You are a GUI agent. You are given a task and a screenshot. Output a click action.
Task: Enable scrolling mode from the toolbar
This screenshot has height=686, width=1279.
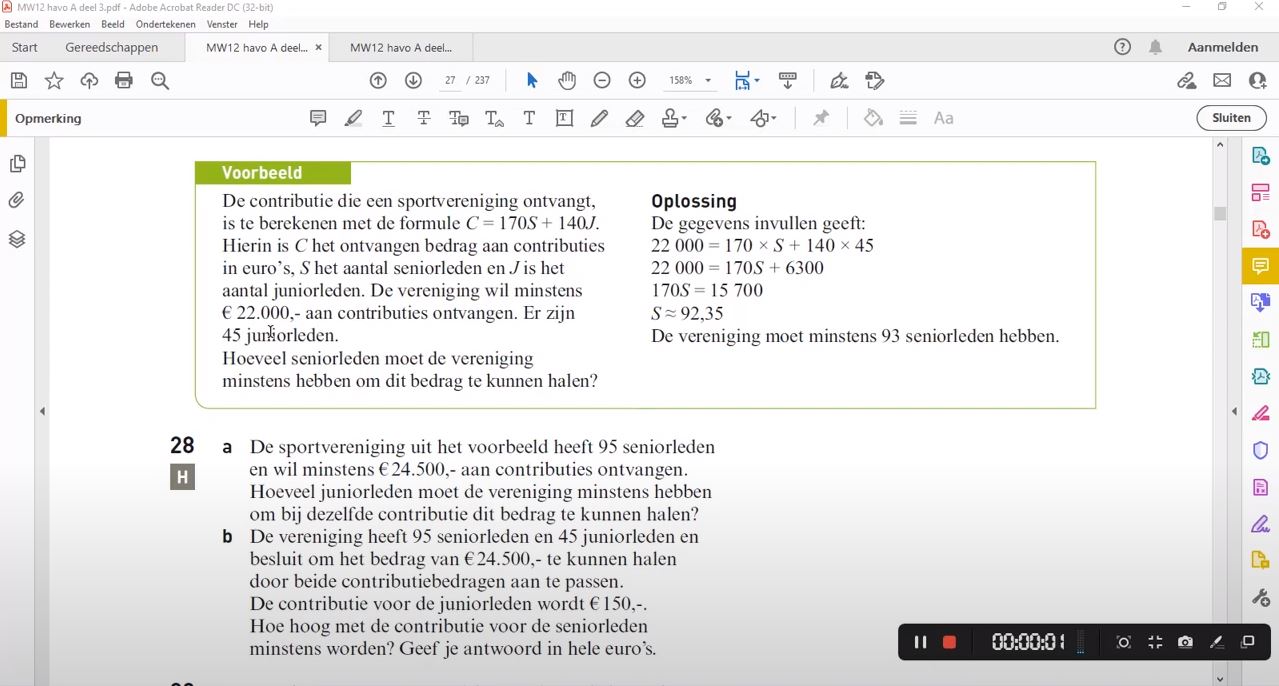[x=787, y=81]
